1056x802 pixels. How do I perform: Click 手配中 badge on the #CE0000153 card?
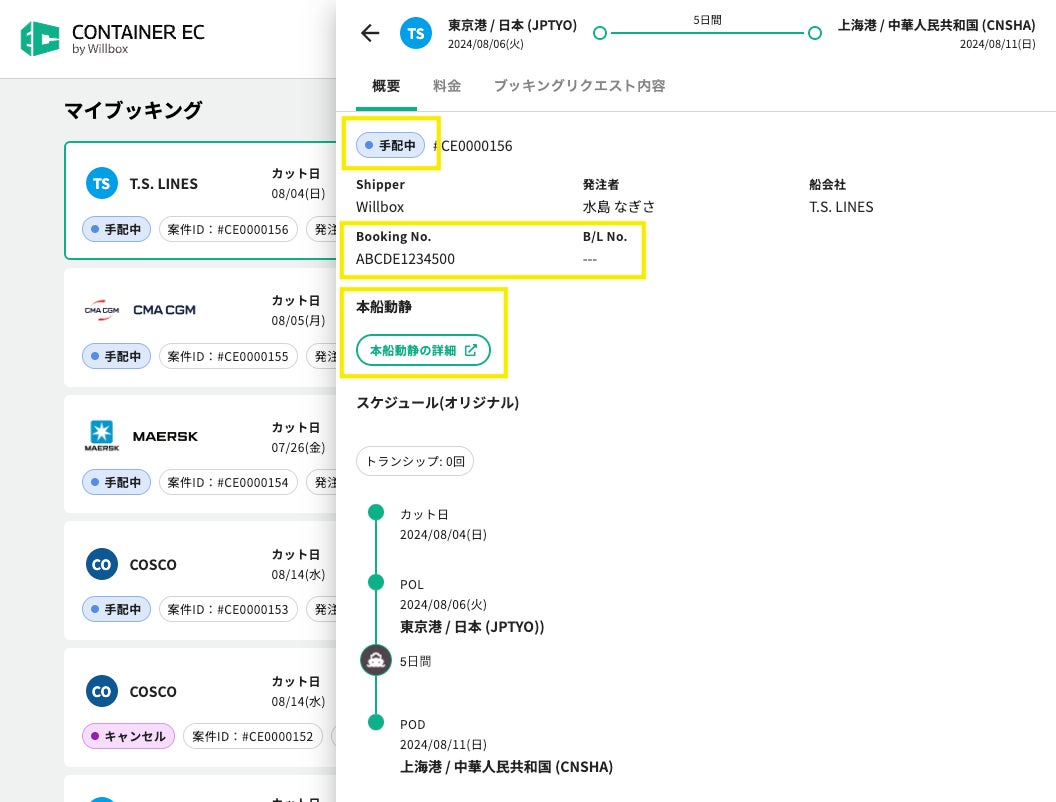point(117,609)
